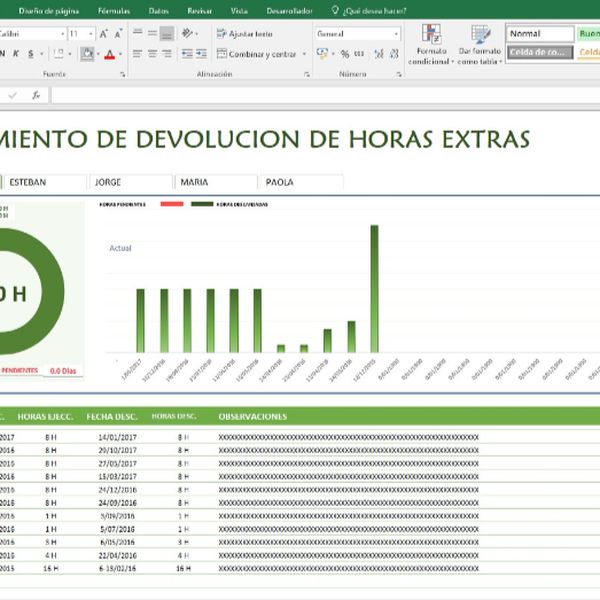
Task: Click inside the formula bar
Action: [x=325, y=95]
